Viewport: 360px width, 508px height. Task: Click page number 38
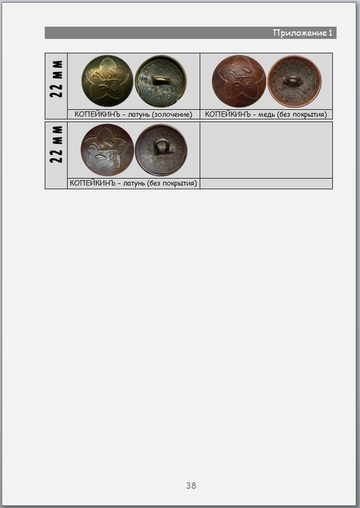[x=191, y=486]
